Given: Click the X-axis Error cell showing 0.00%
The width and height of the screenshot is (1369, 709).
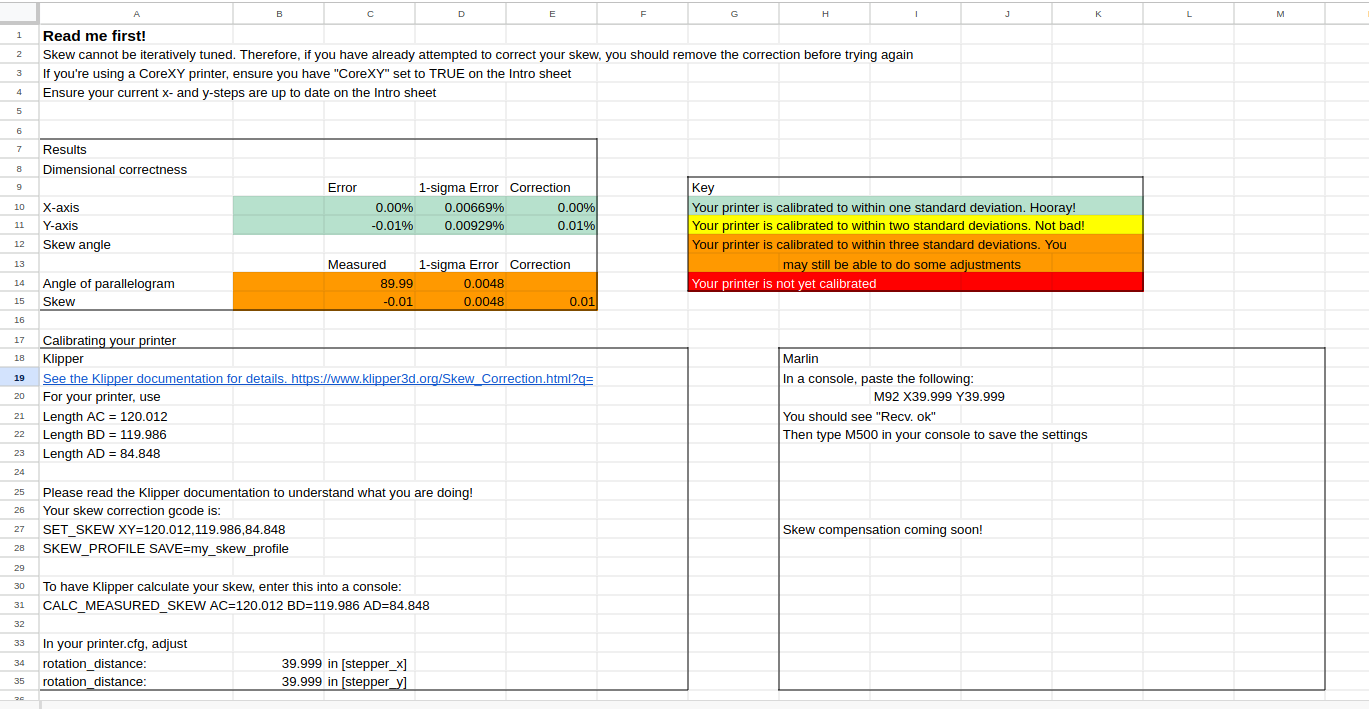Looking at the screenshot, I should pyautogui.click(x=369, y=207).
